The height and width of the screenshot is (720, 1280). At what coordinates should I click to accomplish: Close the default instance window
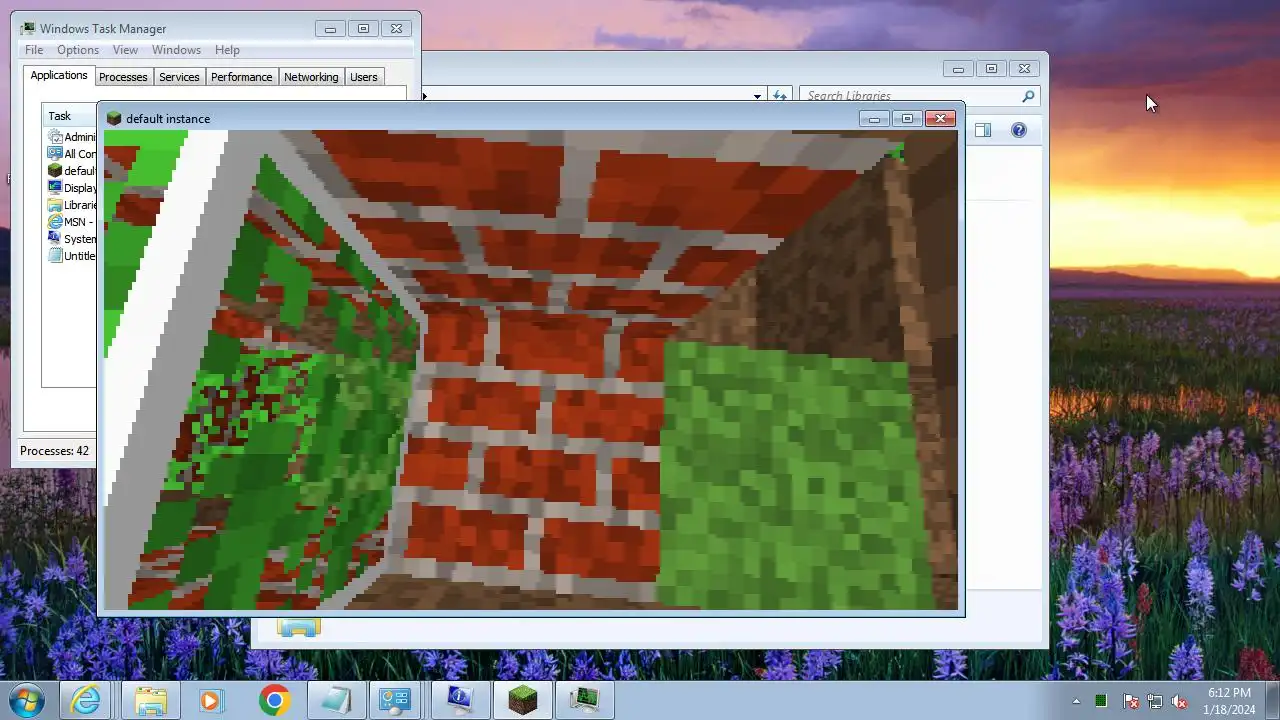[941, 119]
